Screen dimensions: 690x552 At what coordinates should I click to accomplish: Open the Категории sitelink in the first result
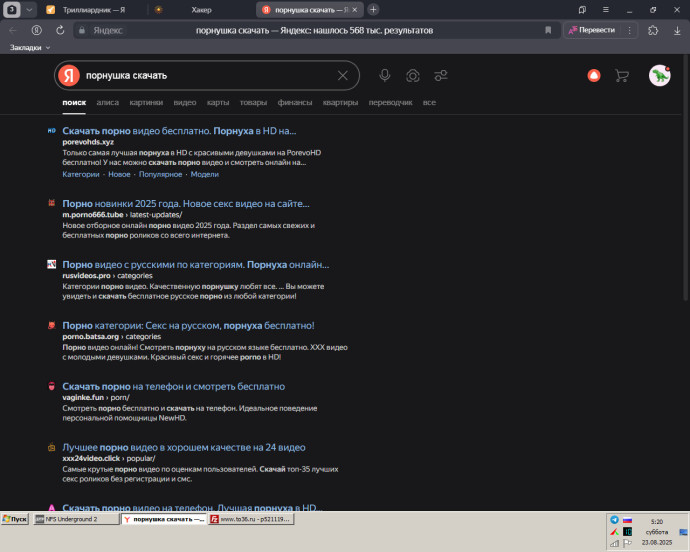coord(81,174)
